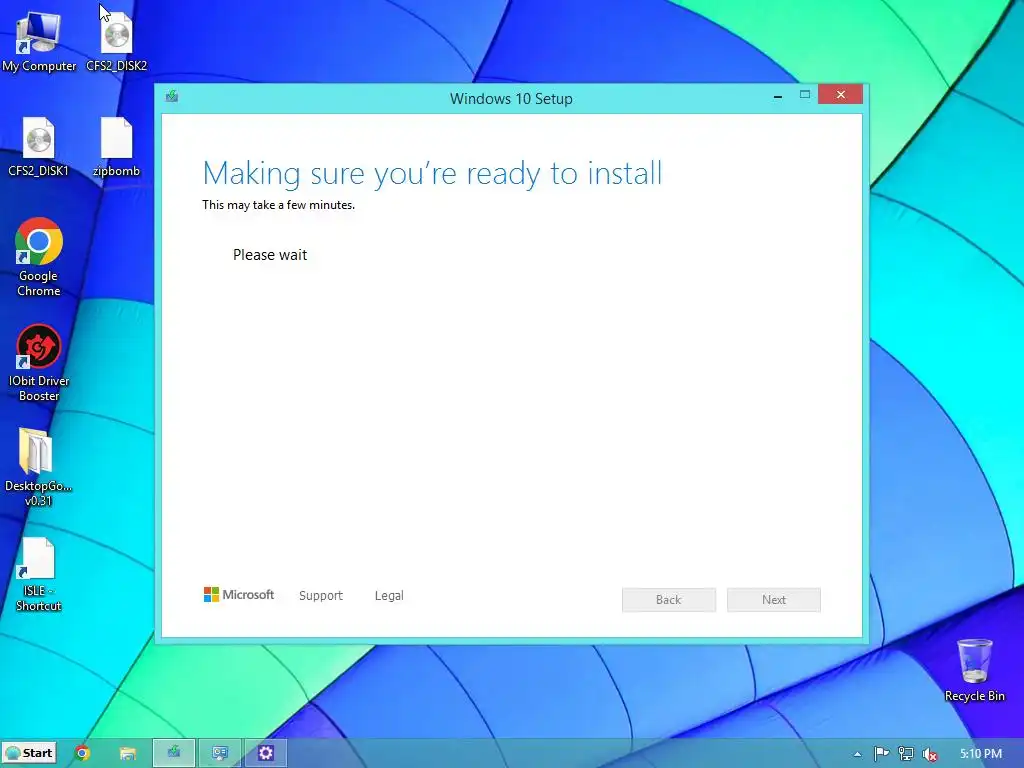Launch Google Chrome desktop shortcut
Viewport: 1024px width, 768px height.
(39, 257)
